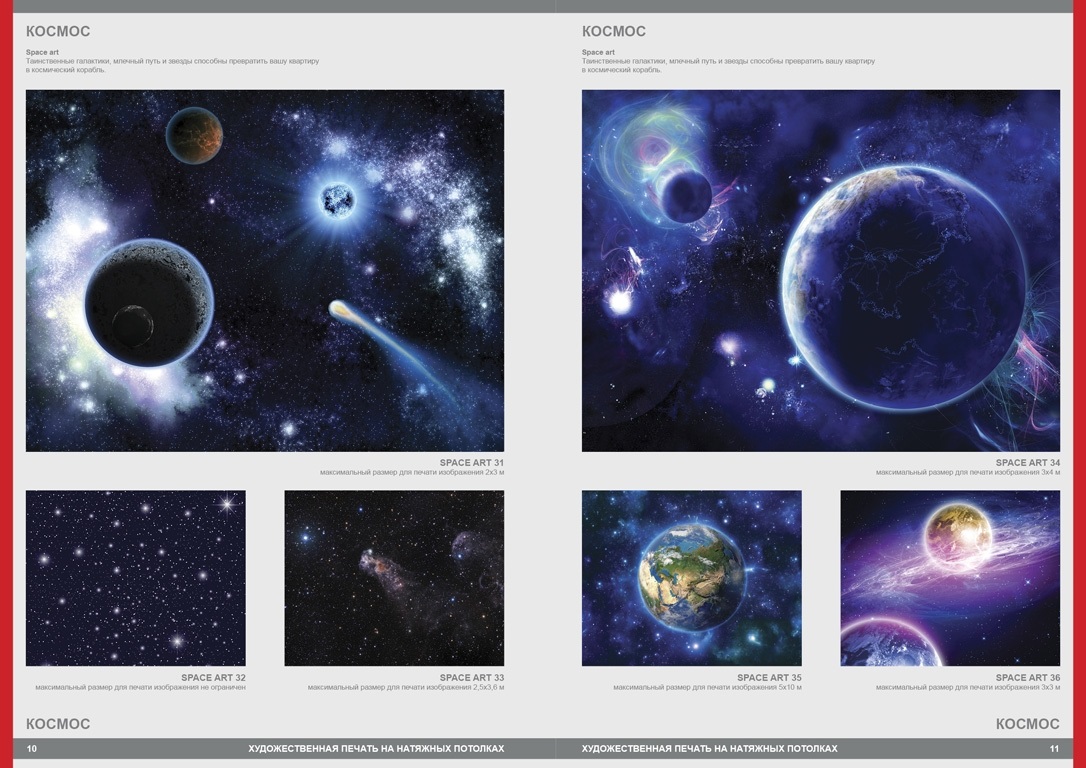Click the 'SPACE ART 32' caption label
The image size is (1086, 768).
(x=213, y=677)
